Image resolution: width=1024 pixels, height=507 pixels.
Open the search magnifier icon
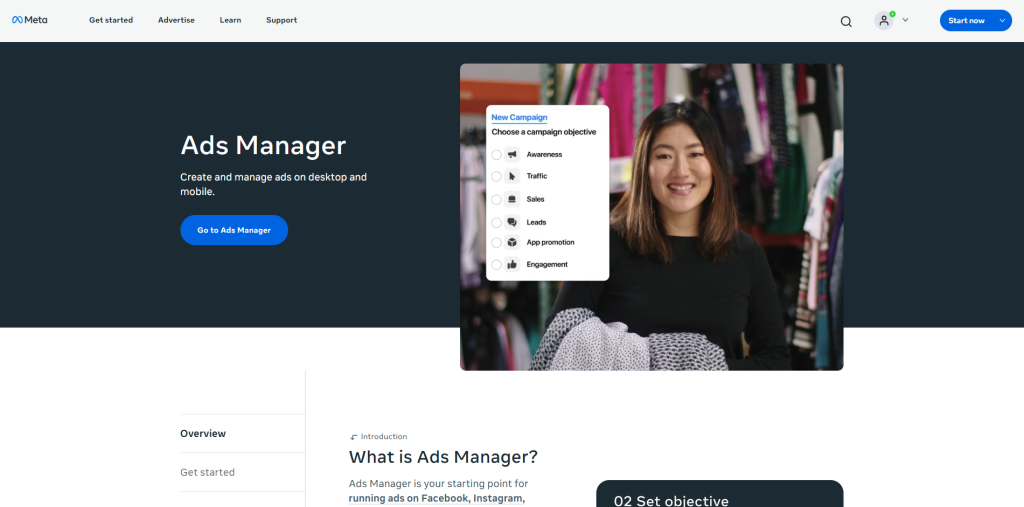click(x=846, y=21)
